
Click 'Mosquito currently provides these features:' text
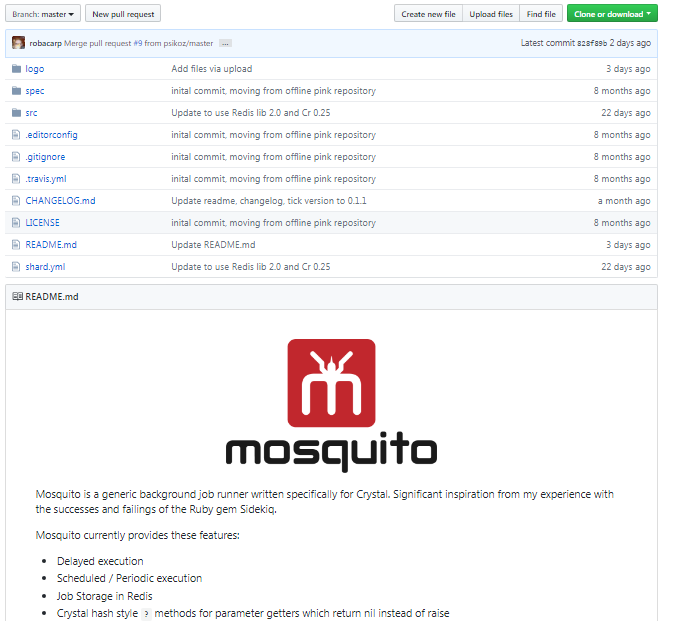137,535
